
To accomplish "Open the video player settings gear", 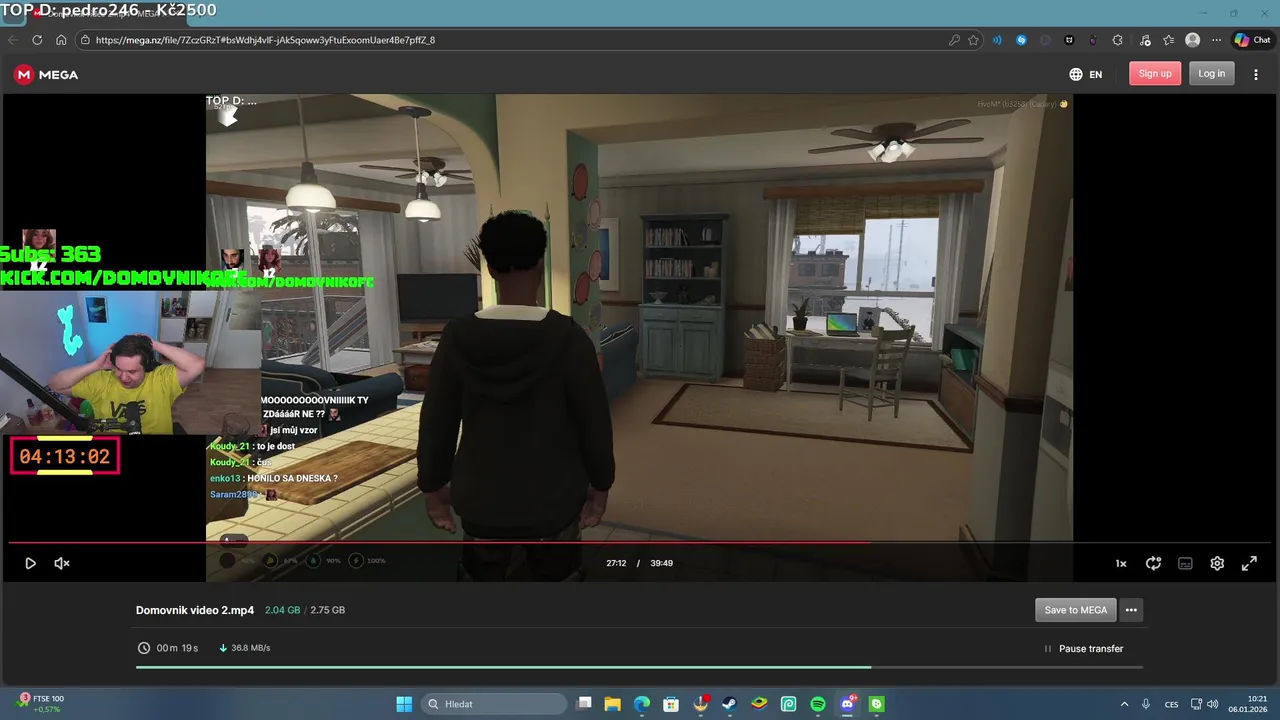I will pos(1217,563).
